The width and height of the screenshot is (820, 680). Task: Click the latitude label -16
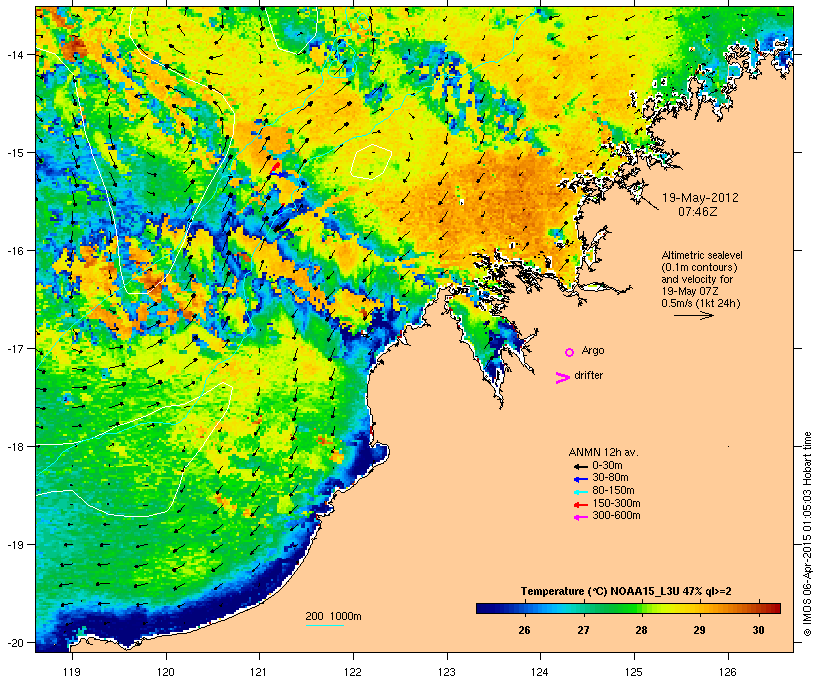pyautogui.click(x=15, y=251)
